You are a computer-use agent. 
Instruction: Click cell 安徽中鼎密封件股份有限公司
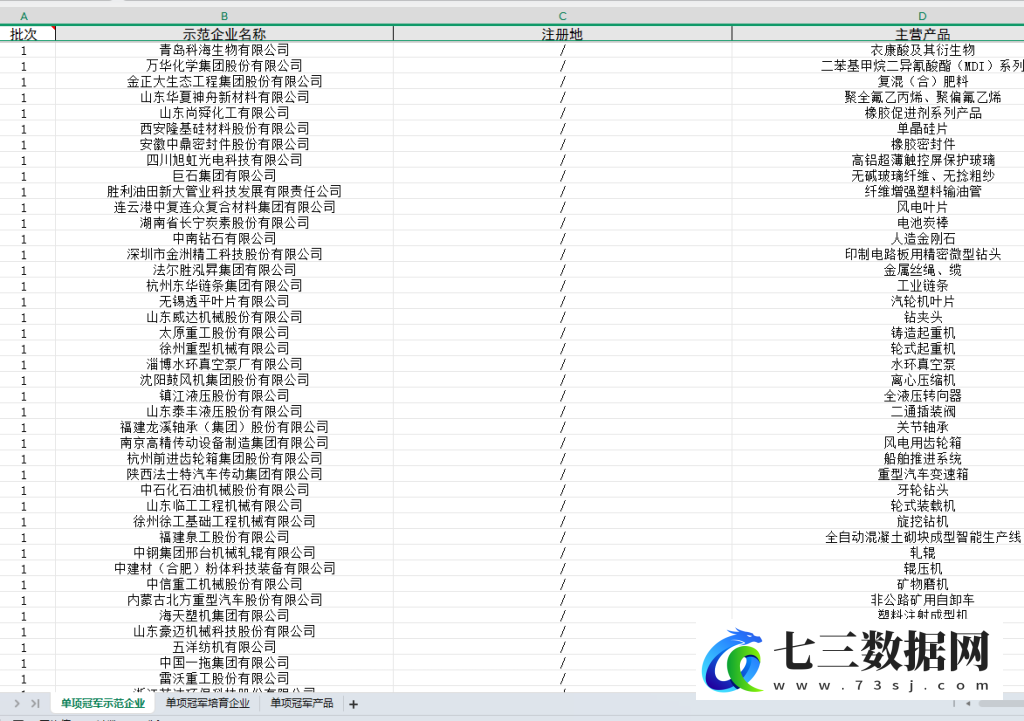pyautogui.click(x=224, y=144)
